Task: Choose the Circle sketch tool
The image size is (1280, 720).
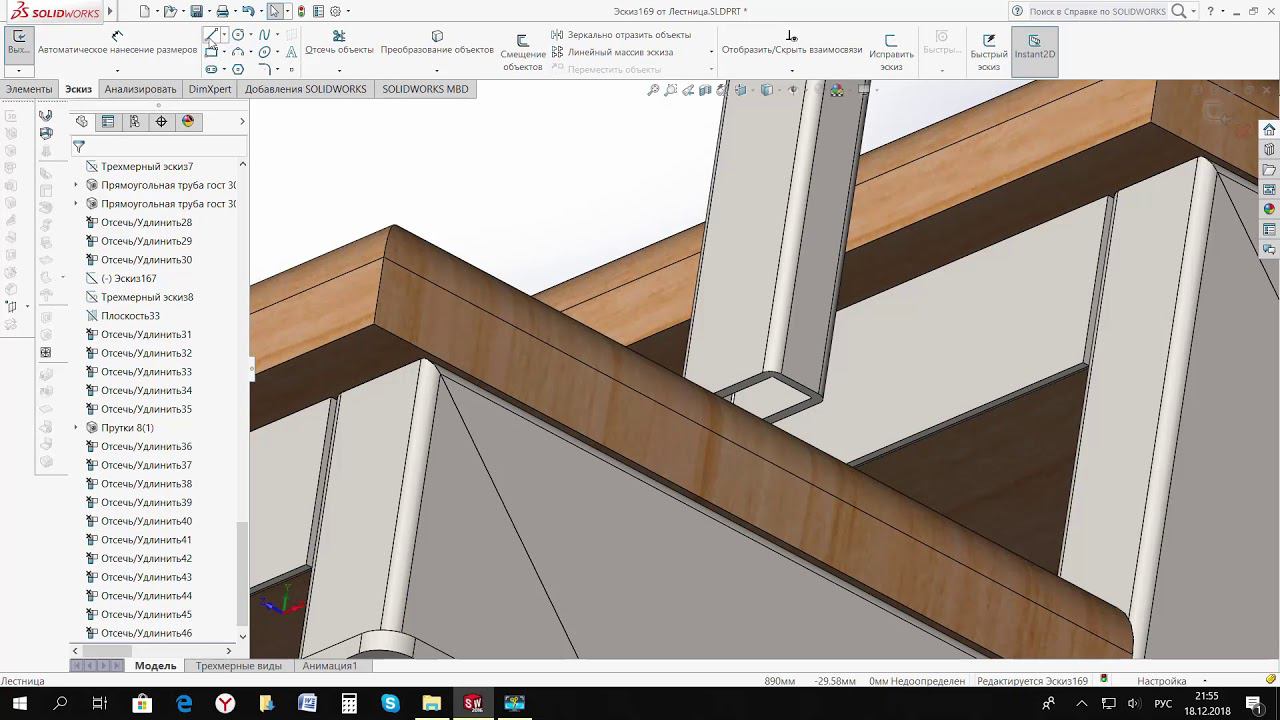Action: (238, 34)
